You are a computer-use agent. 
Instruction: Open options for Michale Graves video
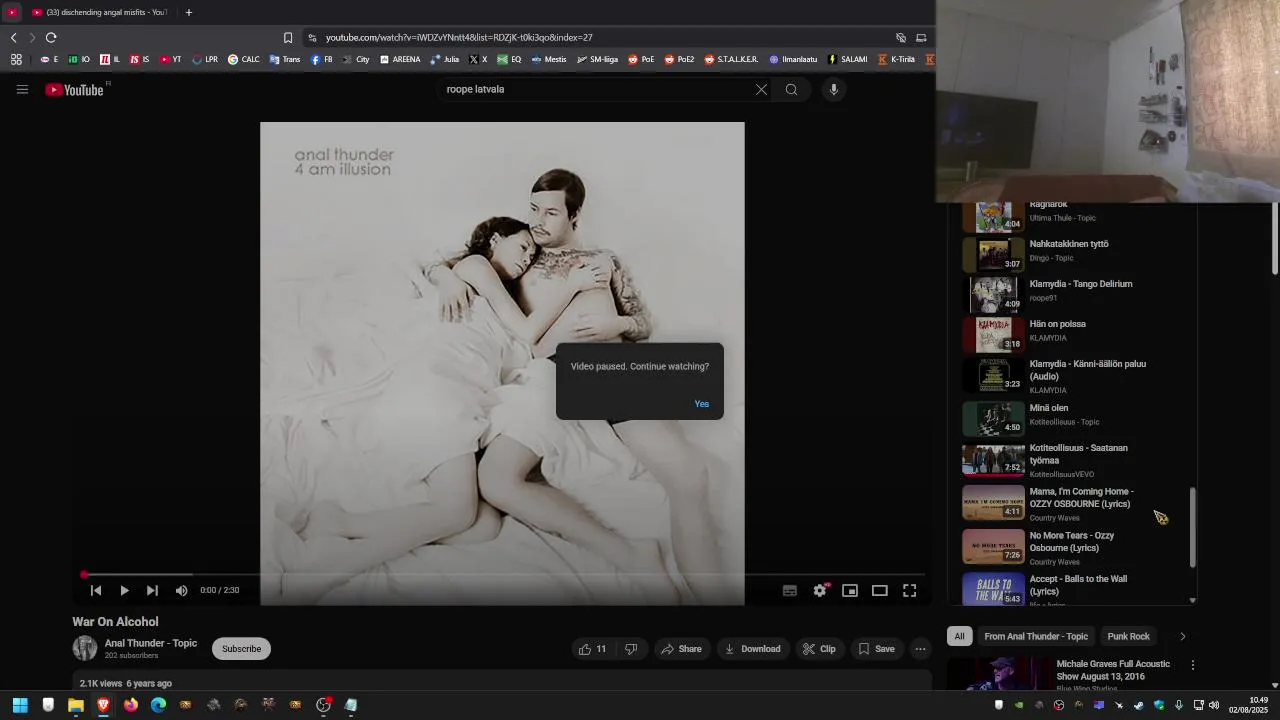(x=1192, y=665)
